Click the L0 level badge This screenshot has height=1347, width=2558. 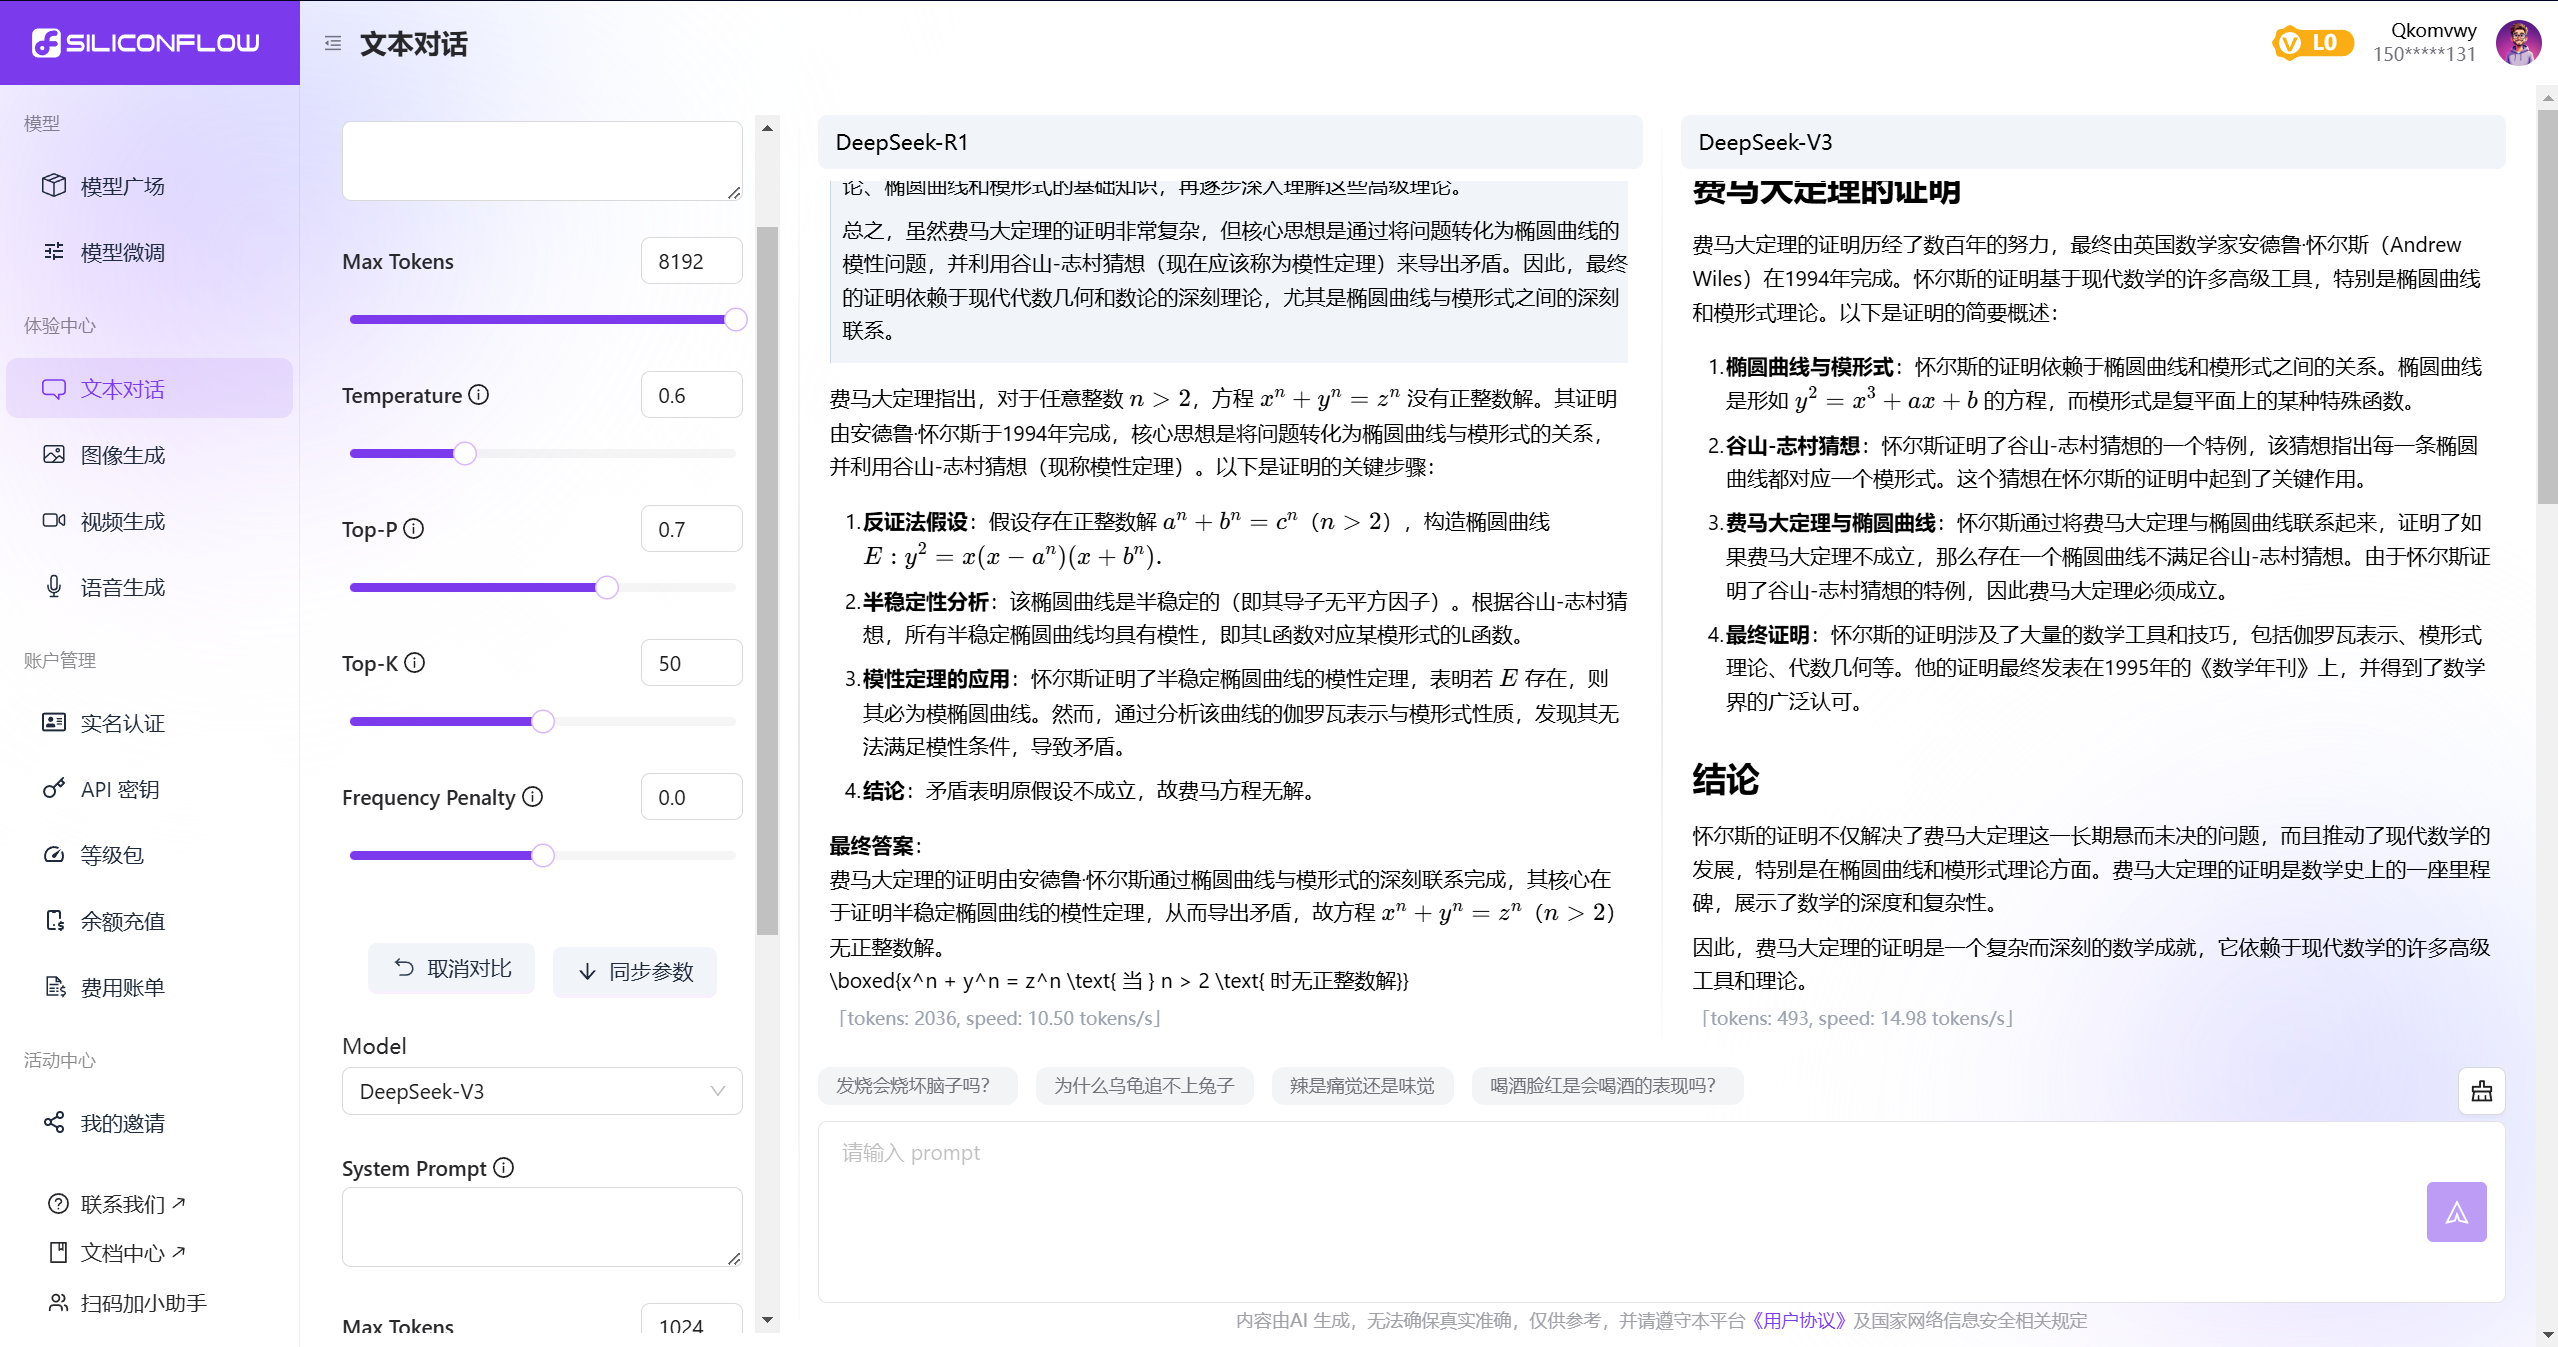coord(2312,43)
